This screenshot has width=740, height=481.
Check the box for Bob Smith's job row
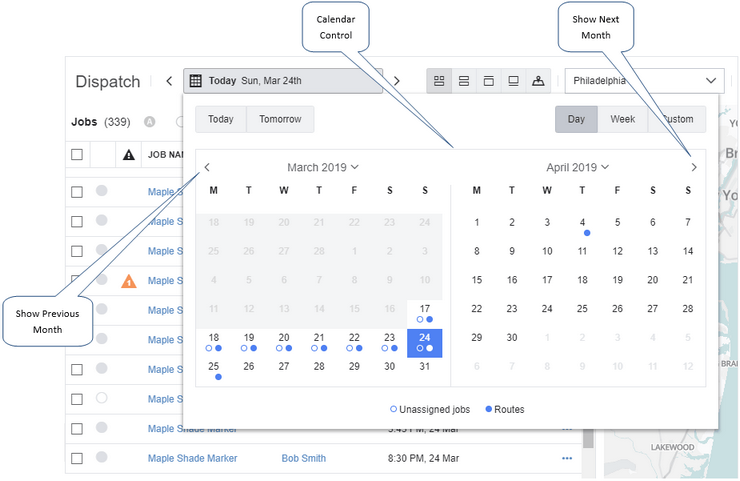77,459
